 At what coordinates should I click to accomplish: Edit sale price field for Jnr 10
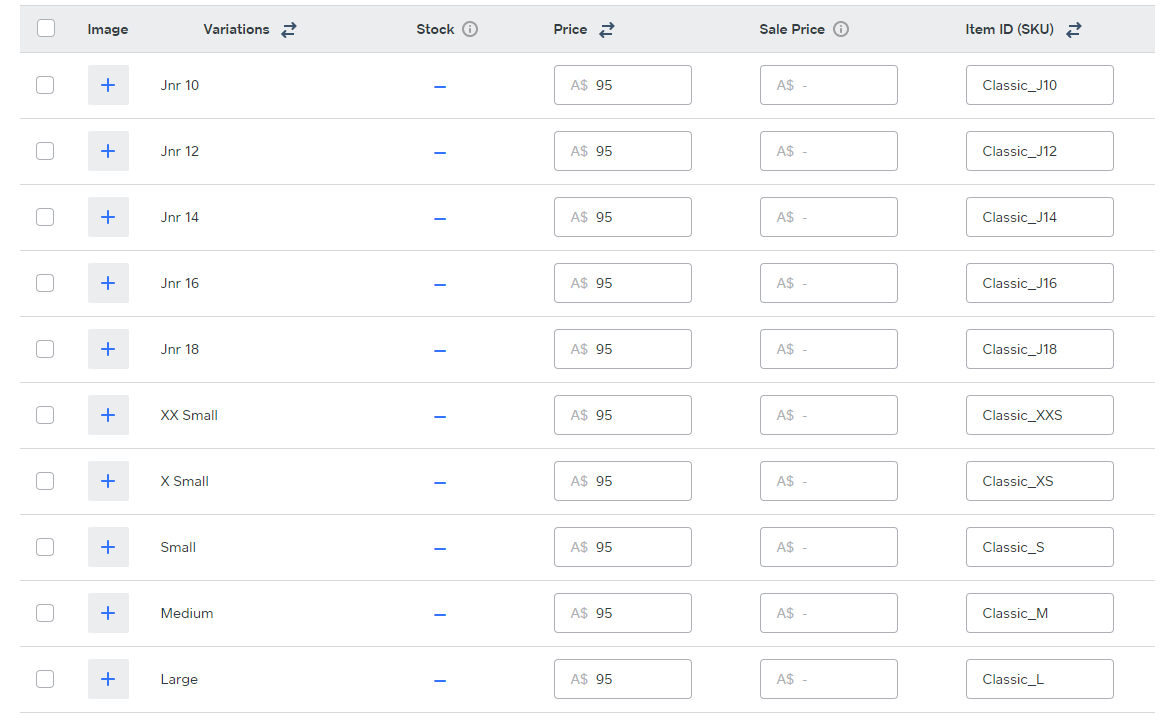point(829,85)
